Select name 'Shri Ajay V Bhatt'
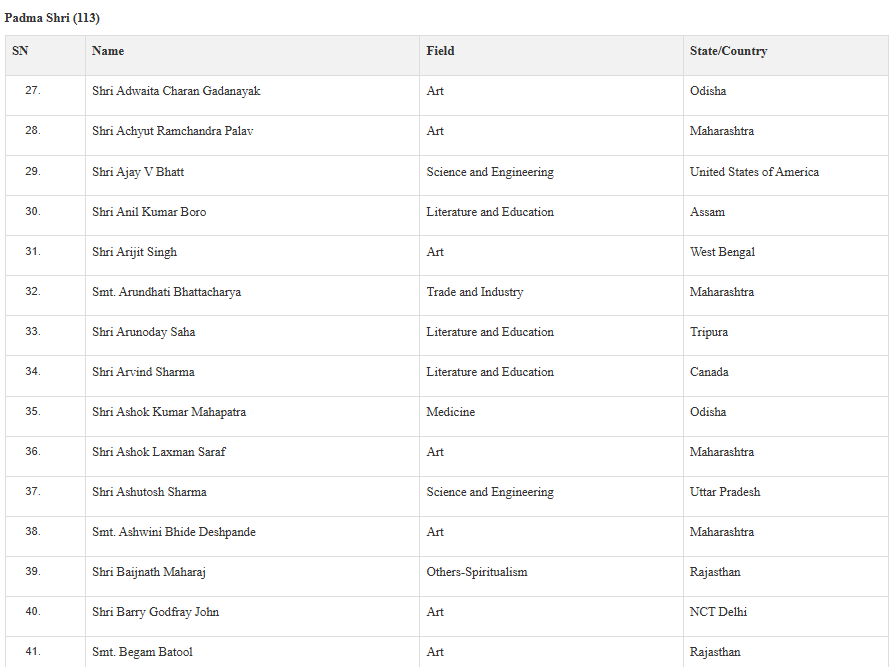Screen dimensions: 889x667 pos(138,172)
